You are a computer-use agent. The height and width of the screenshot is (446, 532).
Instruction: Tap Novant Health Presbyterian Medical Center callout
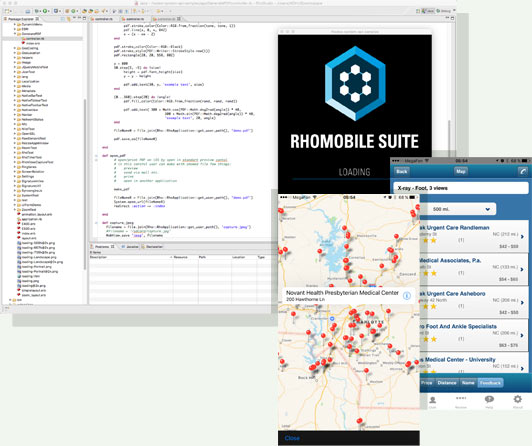[348, 296]
